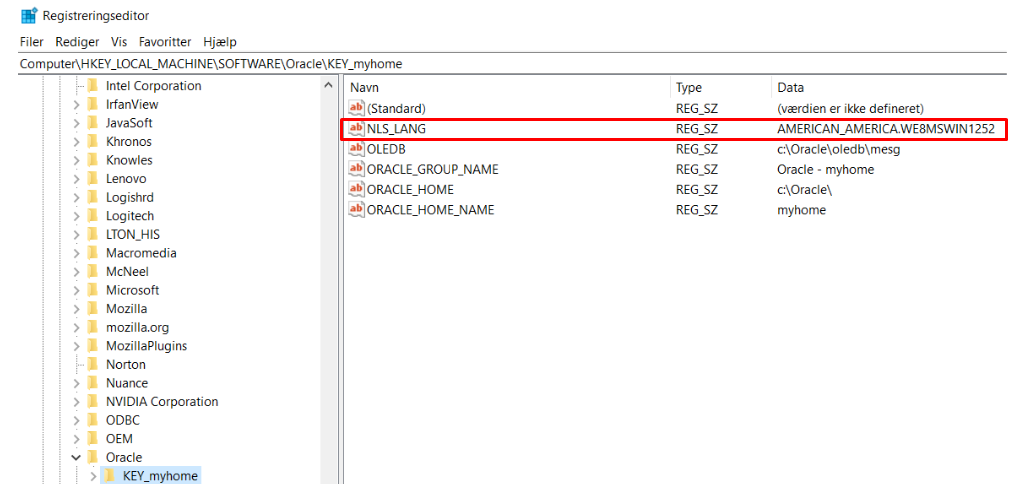Expand the IrfanView key
The height and width of the screenshot is (484, 1014).
tap(76, 104)
